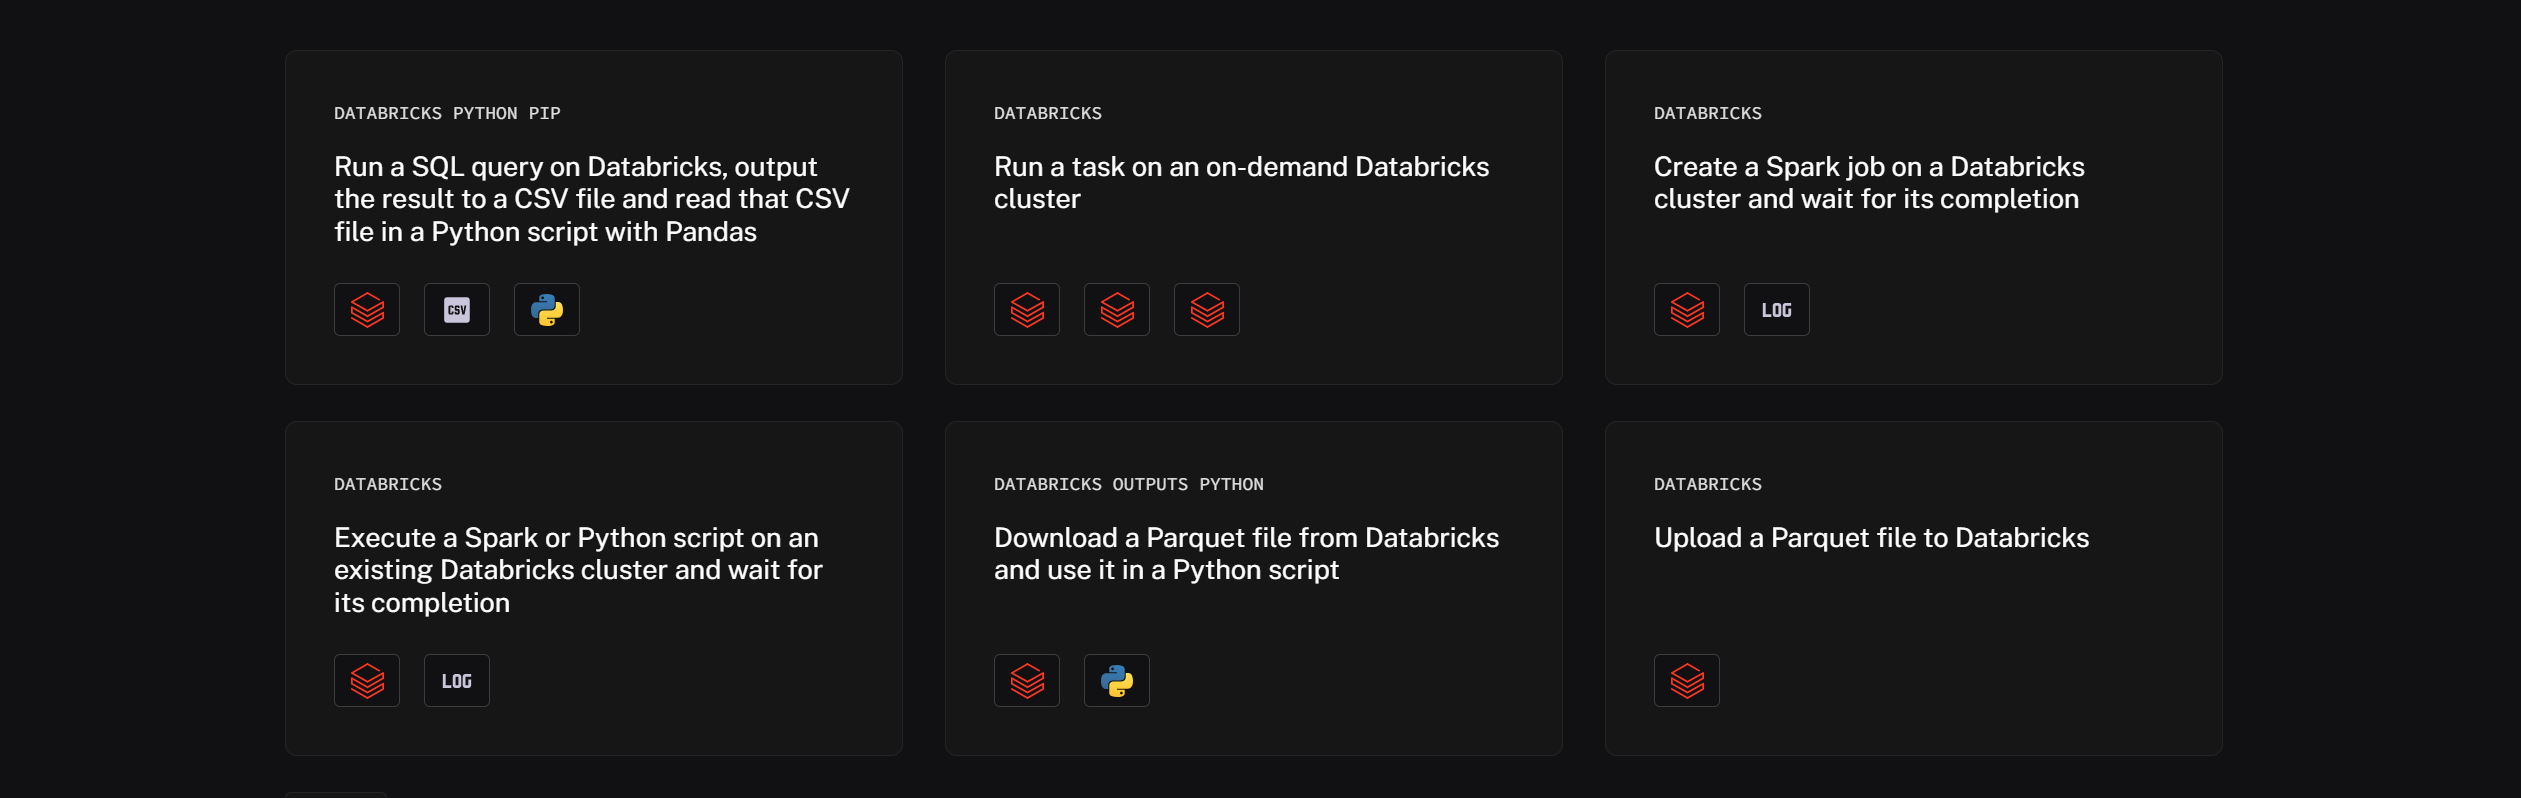
Task: Click the Databricks icon in the Download Parquet card
Action: 1027,681
